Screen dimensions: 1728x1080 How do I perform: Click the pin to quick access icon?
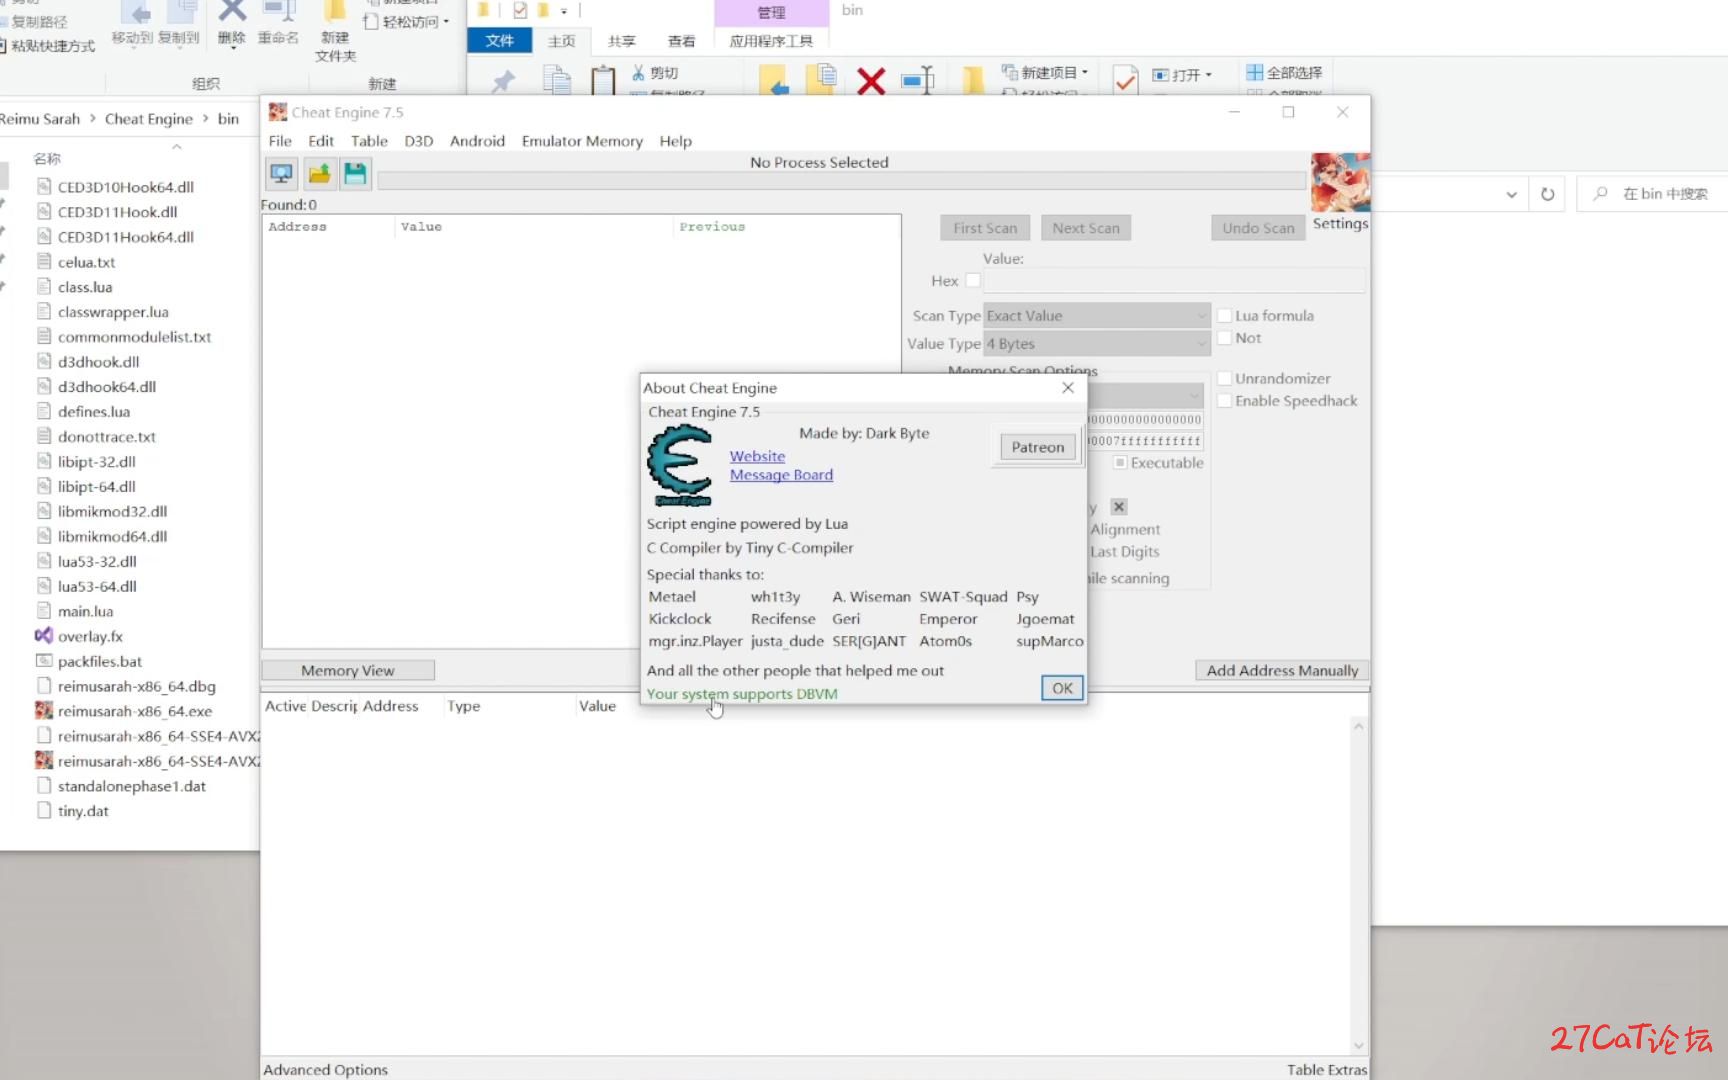[x=504, y=81]
